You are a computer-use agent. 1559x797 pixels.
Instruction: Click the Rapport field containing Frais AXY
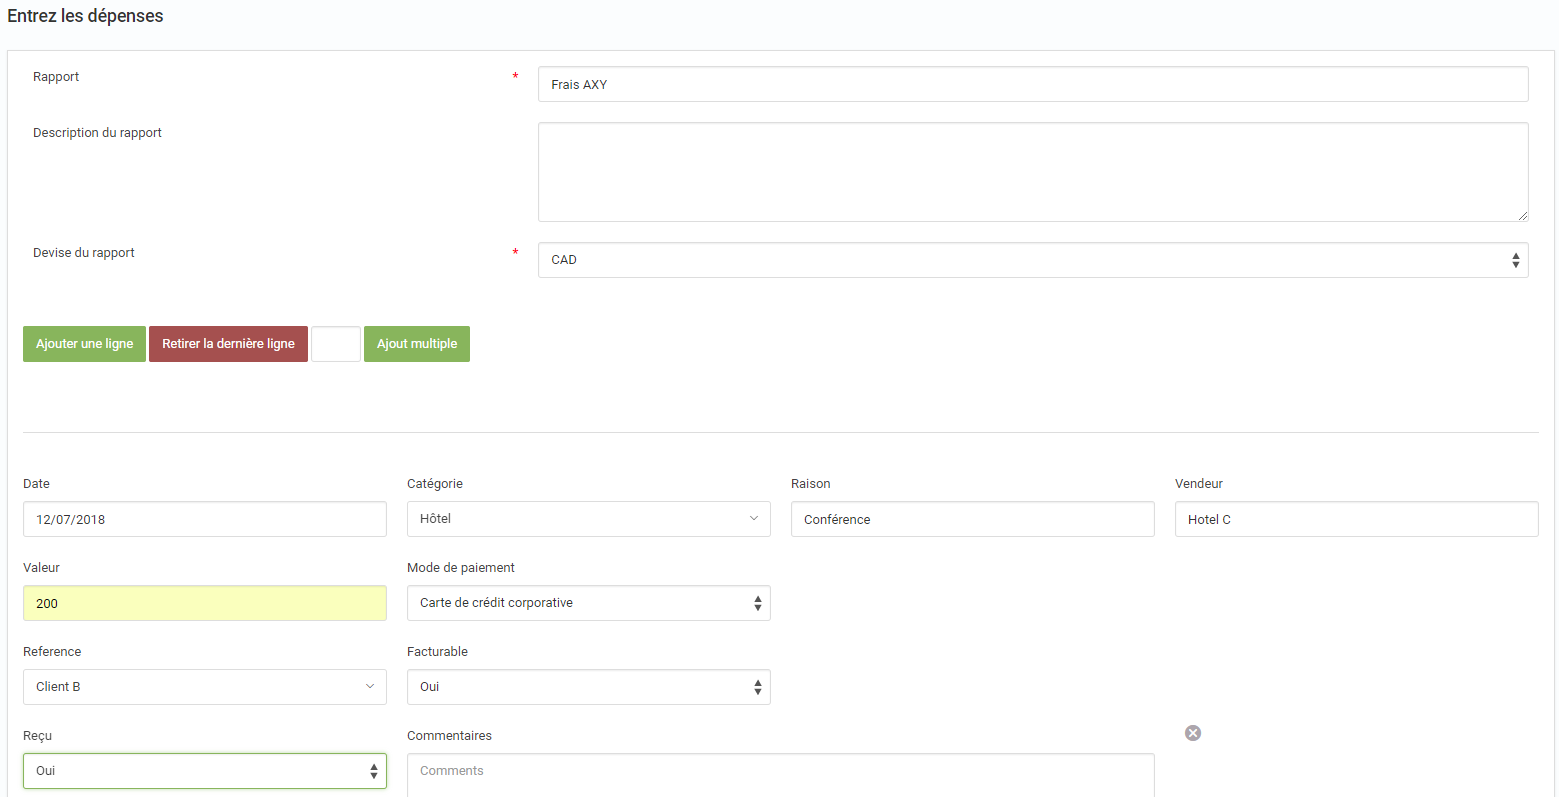coord(1033,84)
